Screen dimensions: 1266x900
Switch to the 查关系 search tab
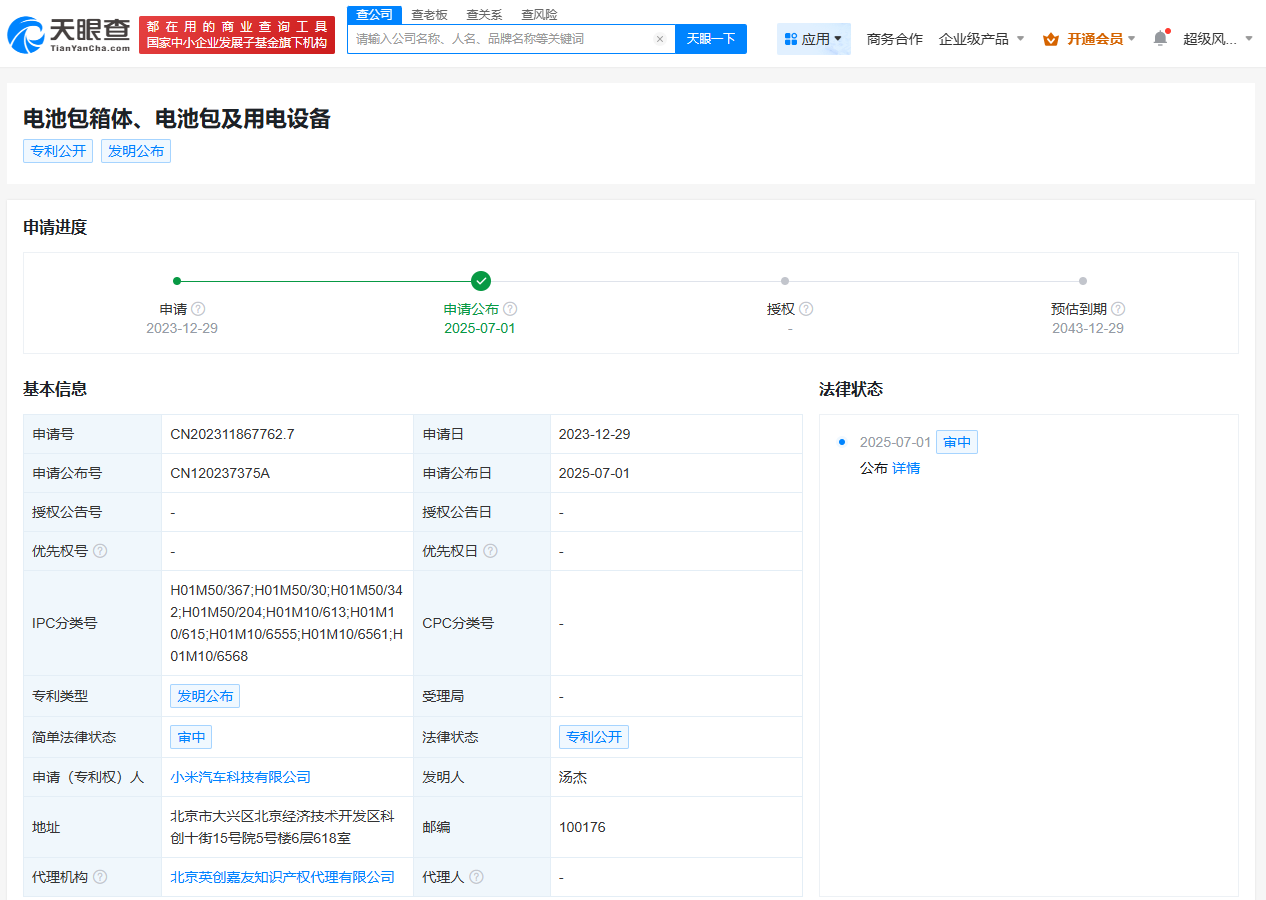tap(484, 15)
